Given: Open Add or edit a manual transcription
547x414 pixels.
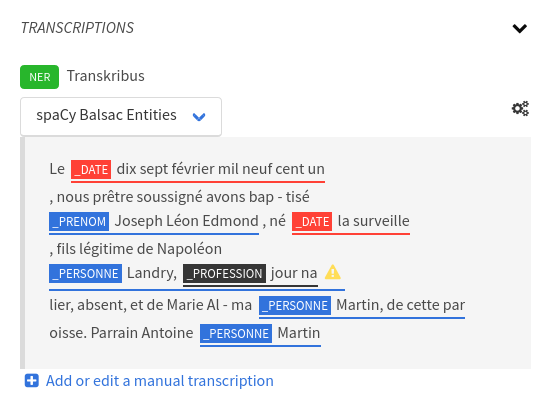Looking at the screenshot, I should [x=160, y=381].
